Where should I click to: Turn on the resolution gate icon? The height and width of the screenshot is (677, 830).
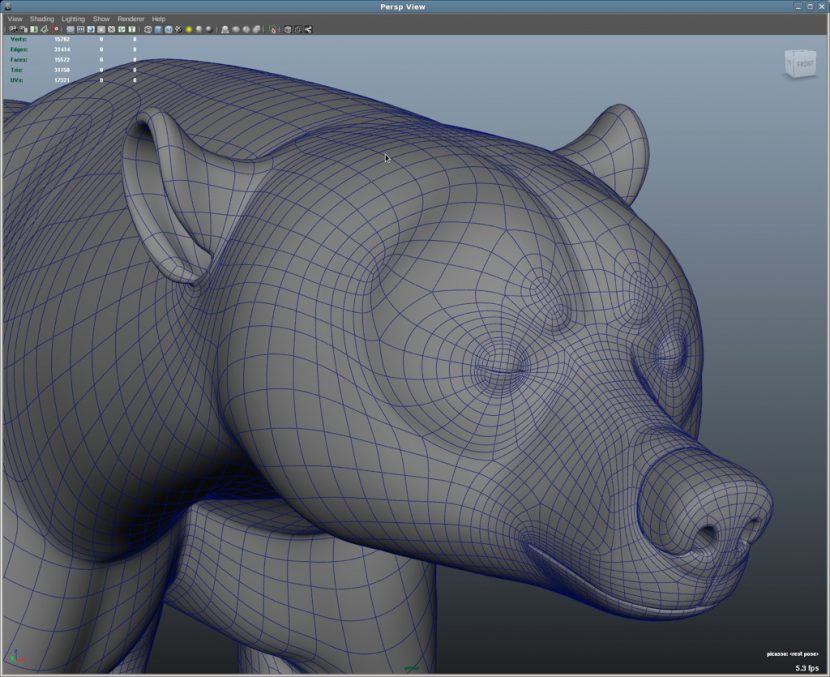[x=92, y=31]
